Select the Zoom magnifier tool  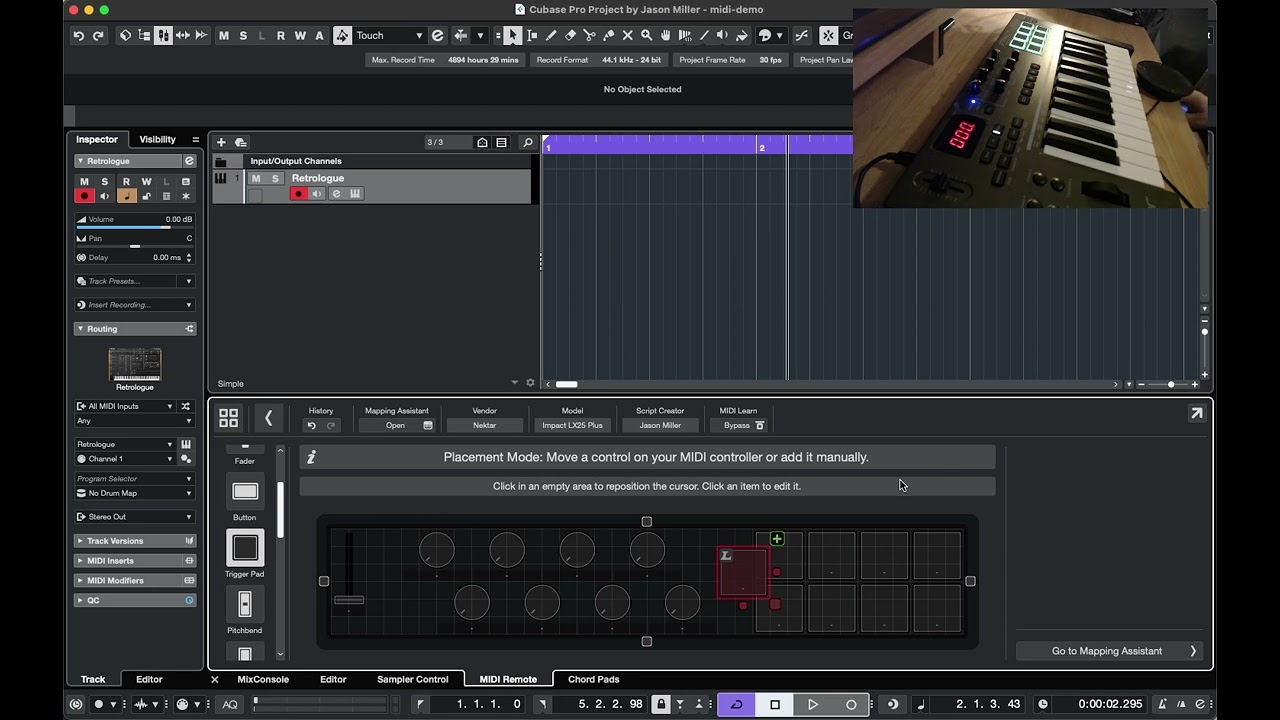point(646,35)
